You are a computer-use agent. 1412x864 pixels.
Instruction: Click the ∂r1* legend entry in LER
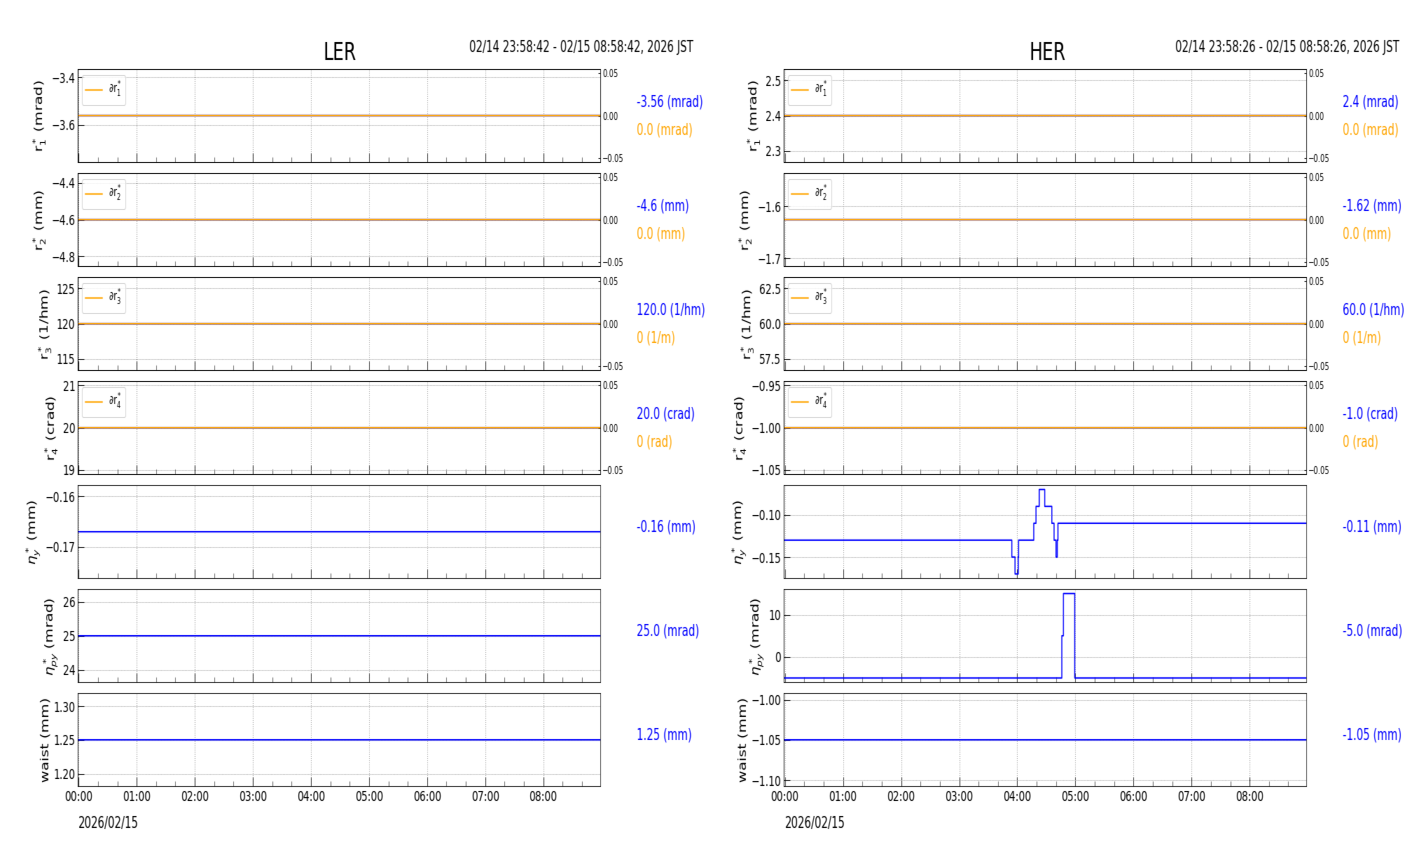pyautogui.click(x=104, y=90)
